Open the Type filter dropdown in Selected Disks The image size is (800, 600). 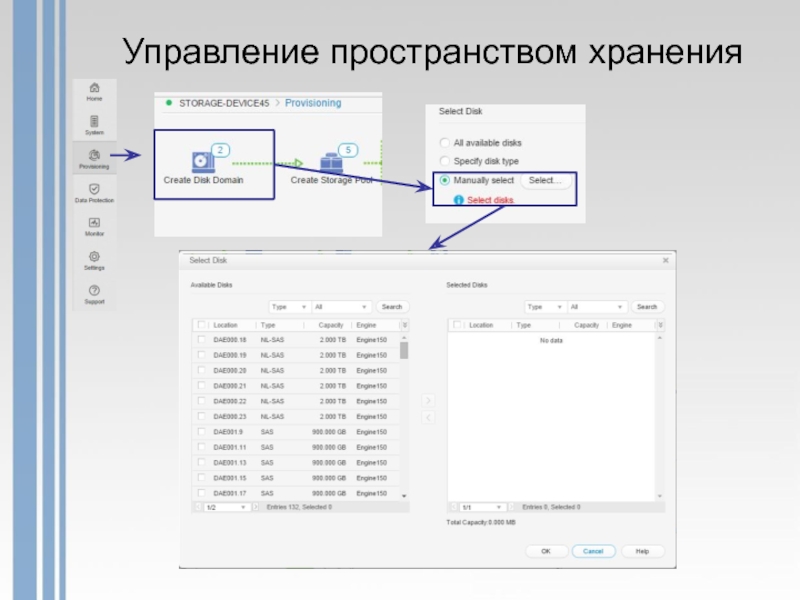coord(545,307)
